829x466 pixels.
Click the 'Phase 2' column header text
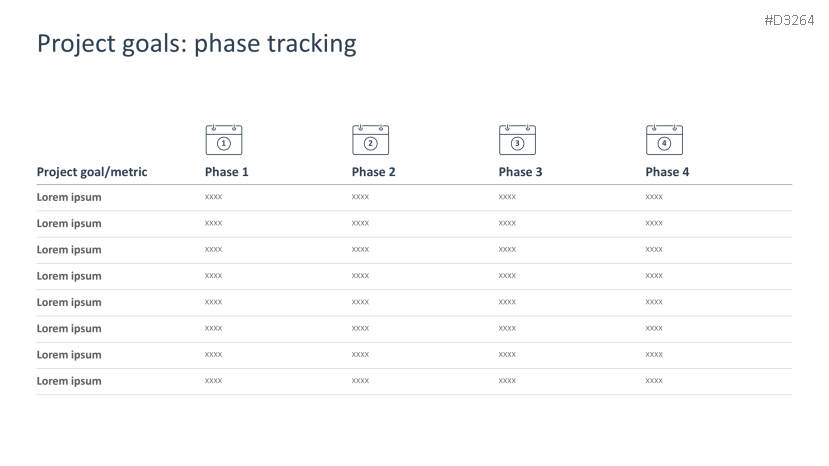point(373,172)
